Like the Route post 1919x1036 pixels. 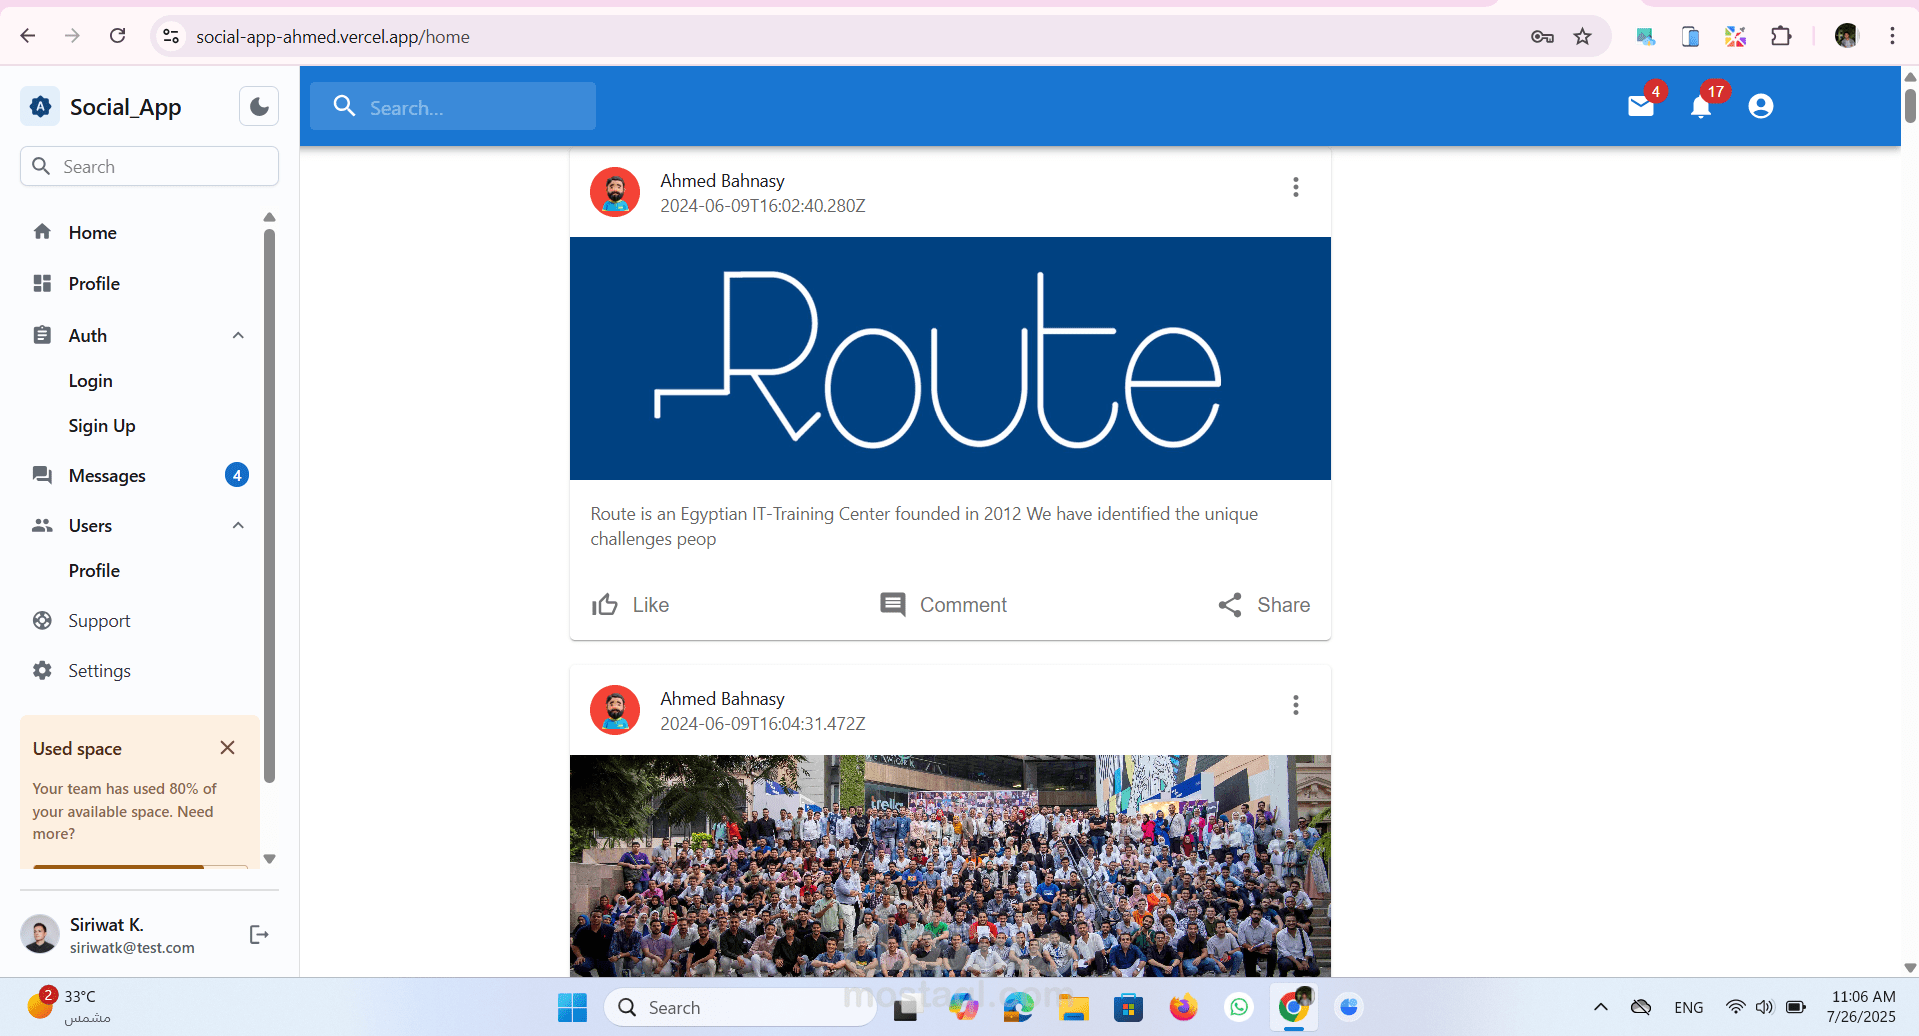(630, 604)
